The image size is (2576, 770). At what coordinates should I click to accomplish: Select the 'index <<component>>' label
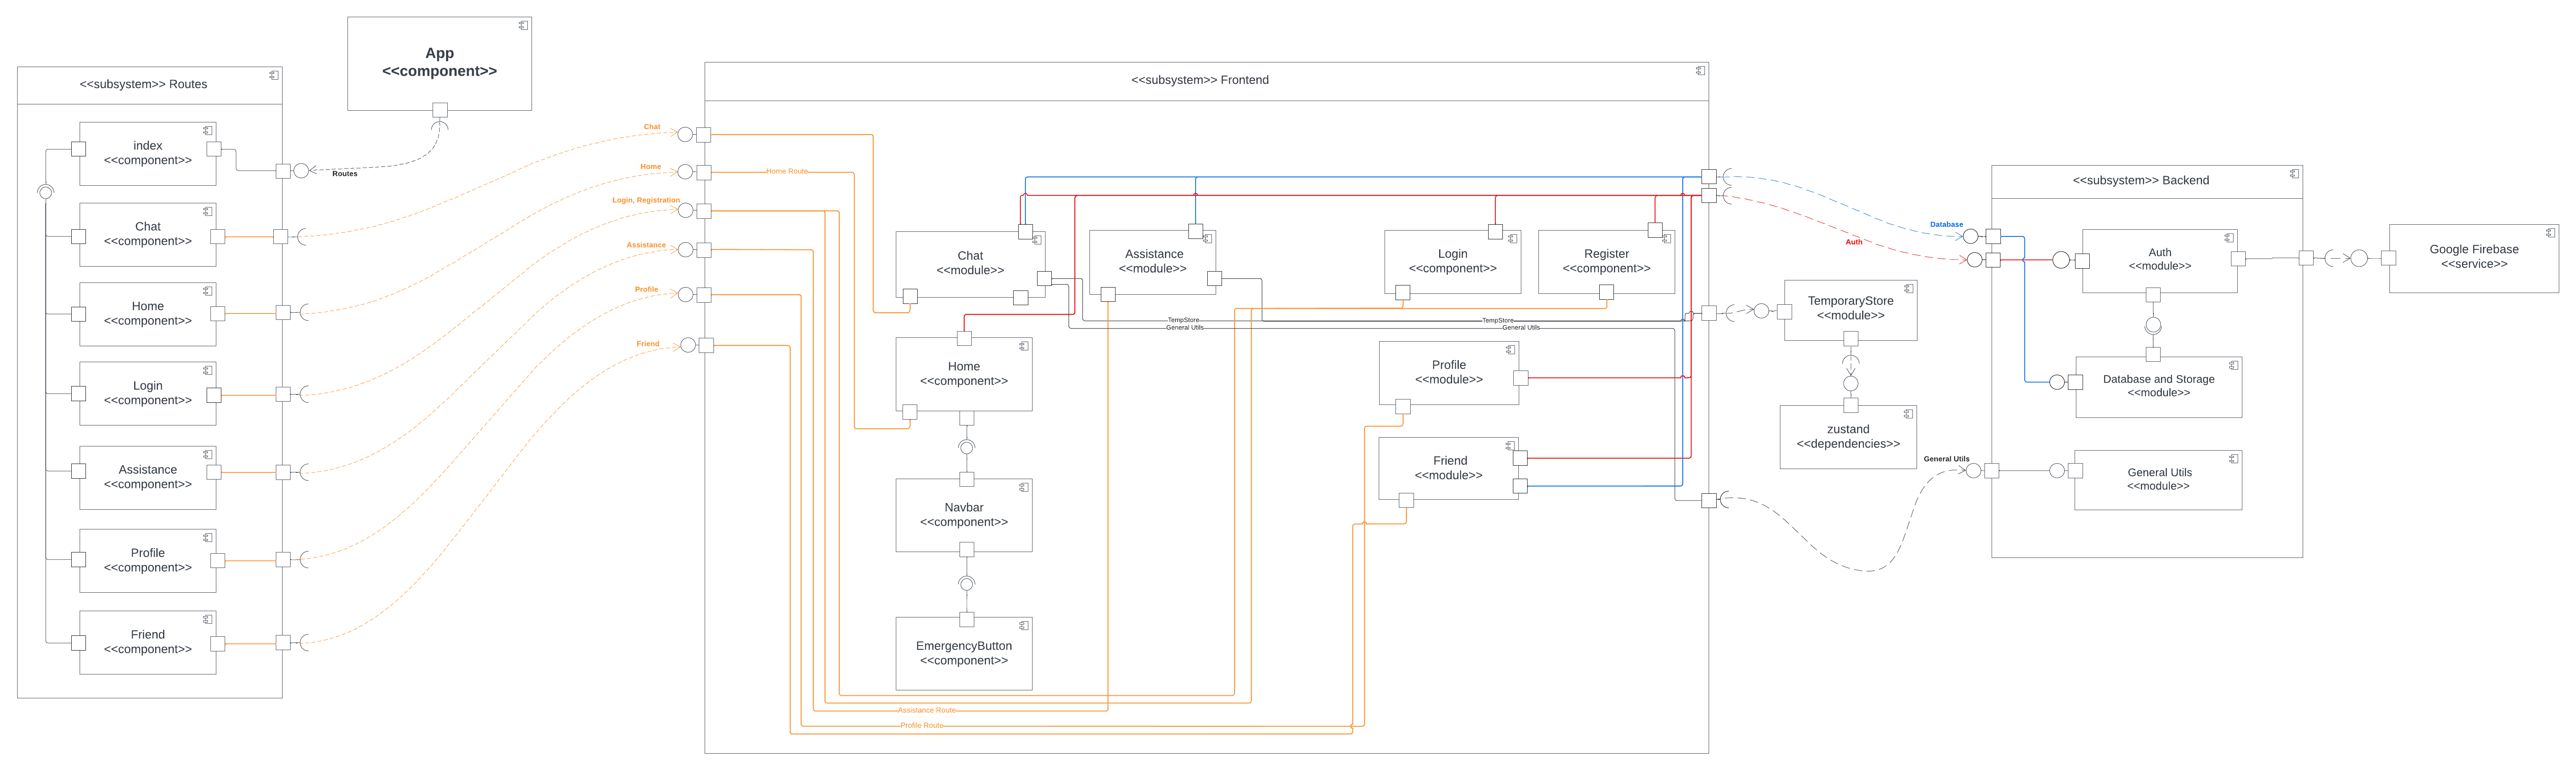(x=148, y=153)
